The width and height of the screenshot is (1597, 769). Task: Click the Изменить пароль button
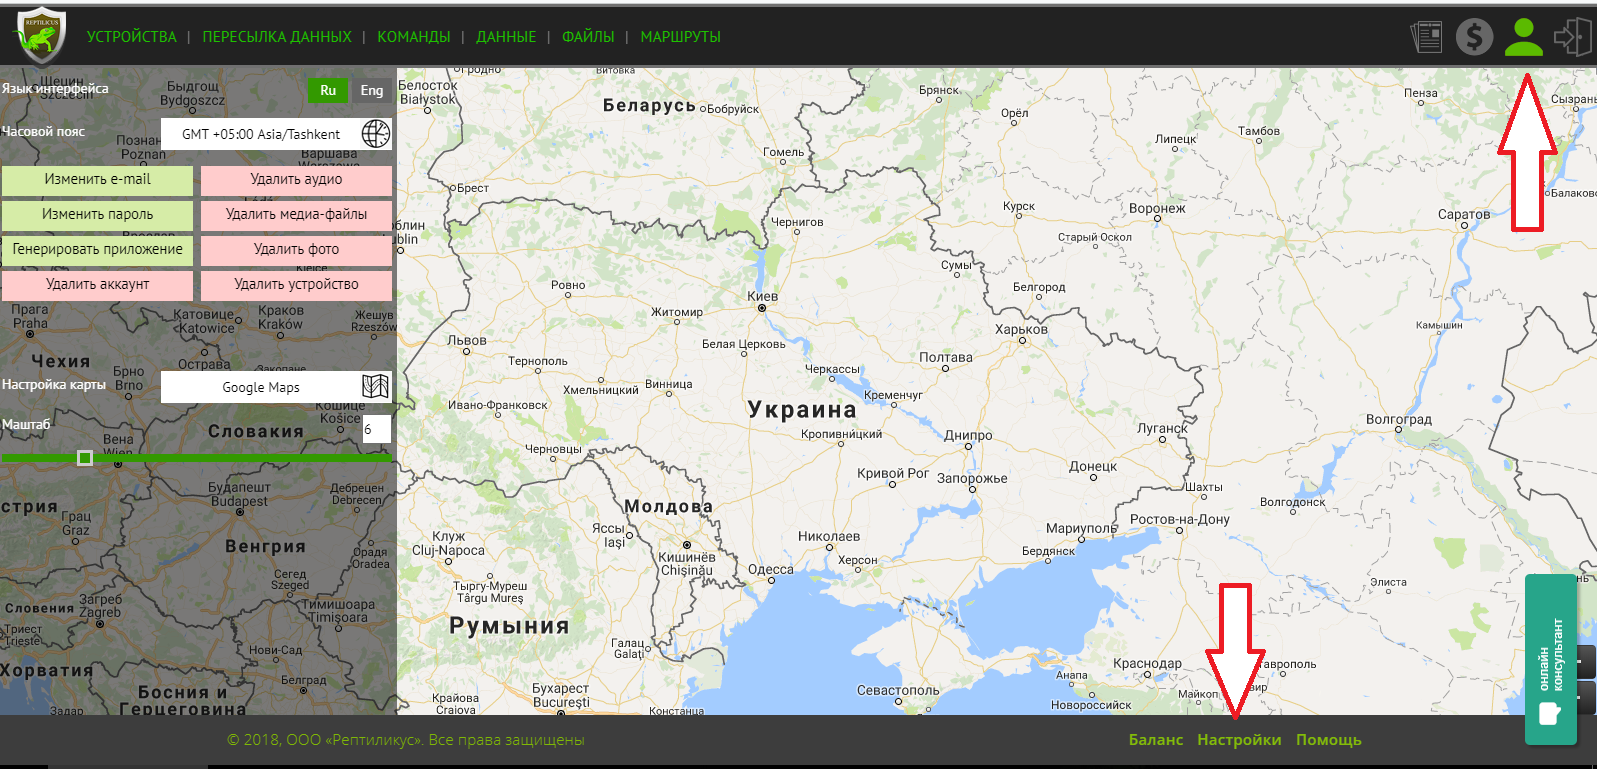[97, 215]
